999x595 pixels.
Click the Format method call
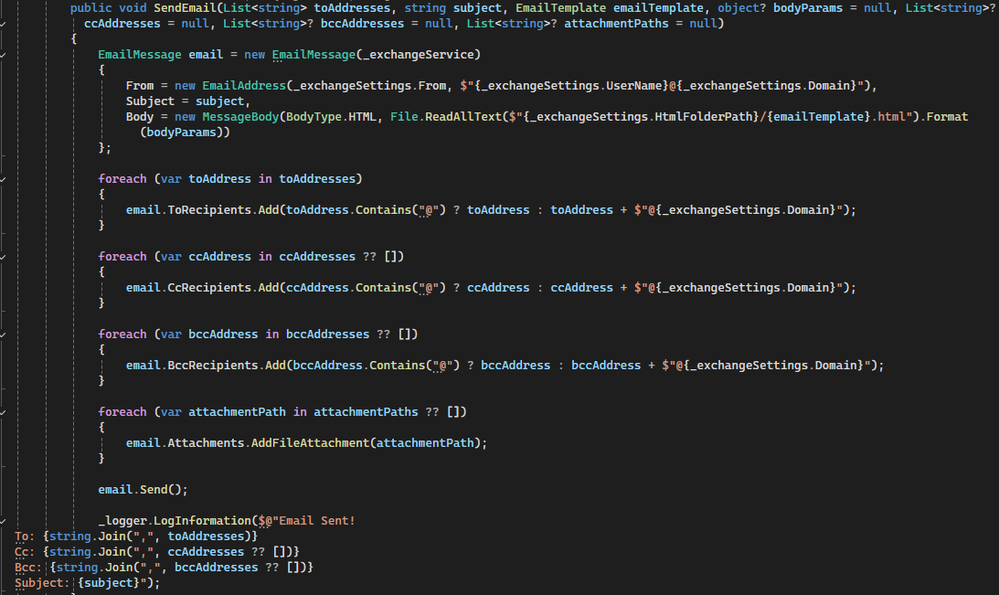(x=947, y=117)
